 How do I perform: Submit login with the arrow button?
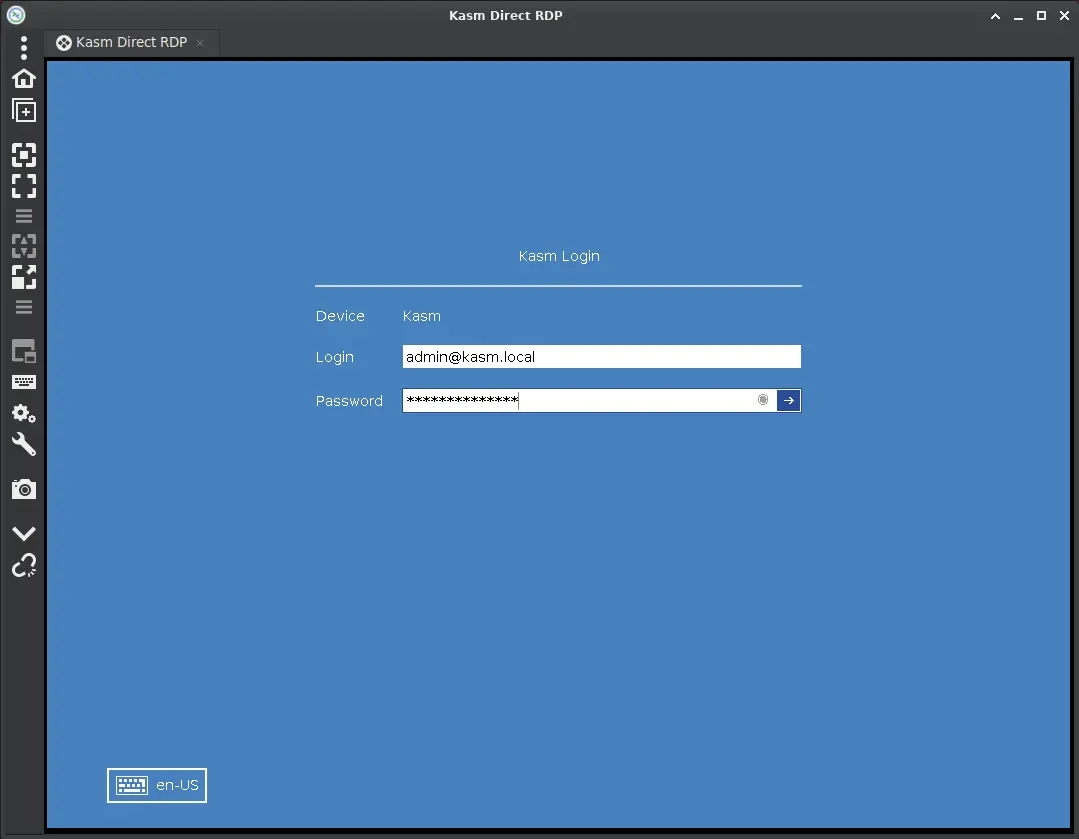tap(789, 401)
